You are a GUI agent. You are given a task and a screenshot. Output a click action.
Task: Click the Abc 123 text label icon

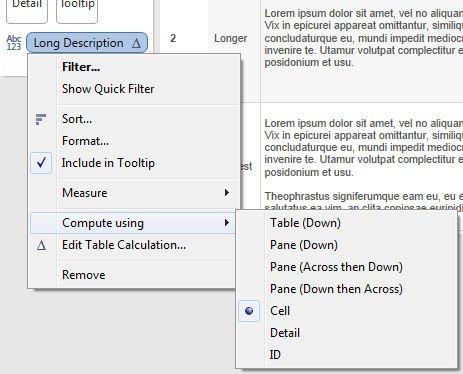click(14, 43)
